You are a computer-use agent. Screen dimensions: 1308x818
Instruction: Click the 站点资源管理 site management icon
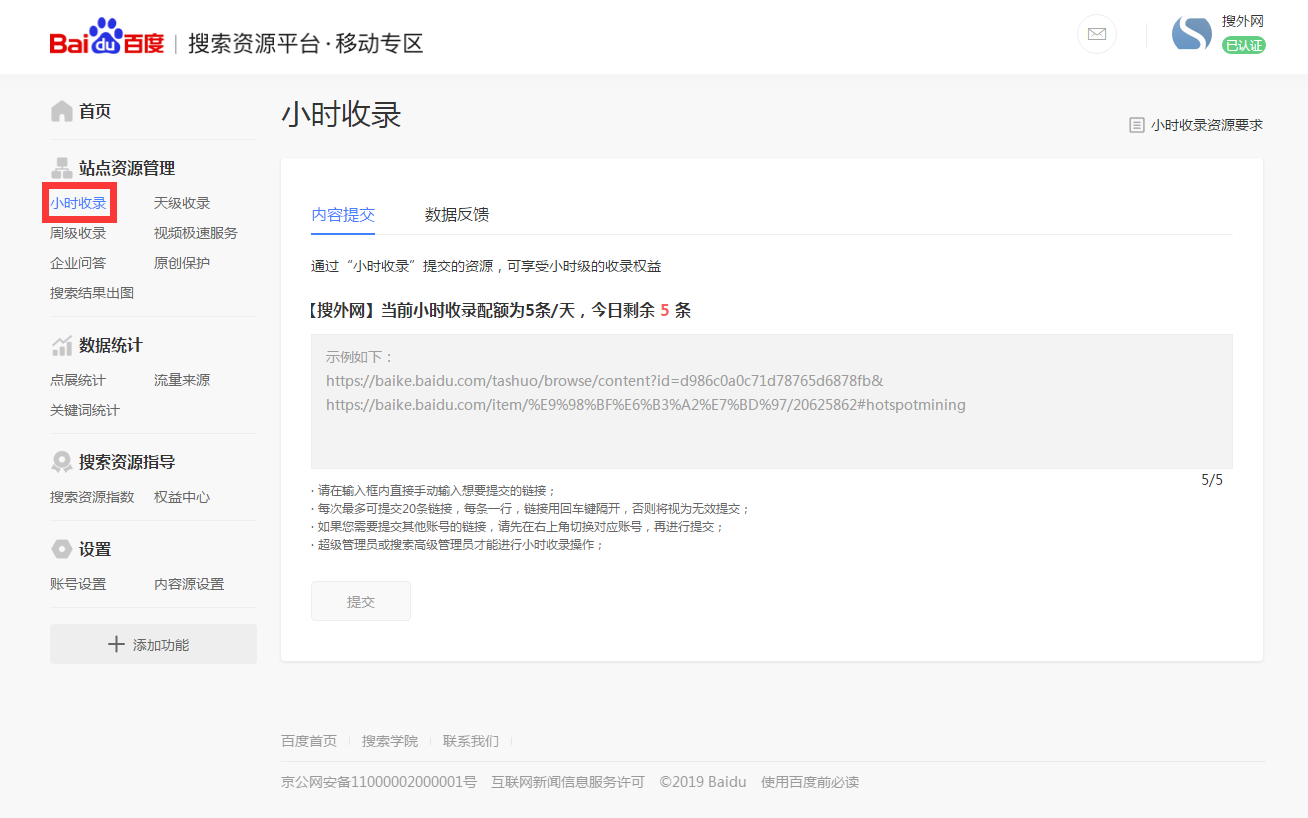coord(62,167)
